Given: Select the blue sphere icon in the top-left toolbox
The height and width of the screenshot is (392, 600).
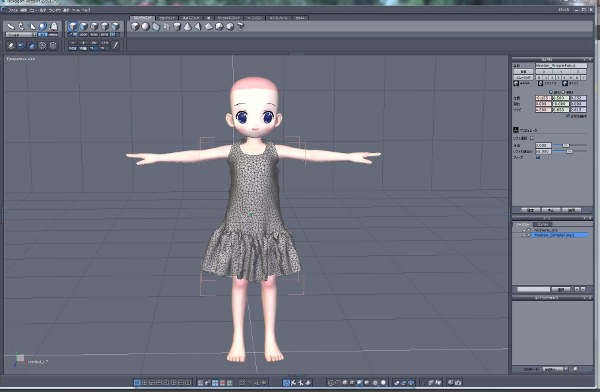Looking at the screenshot, I should [x=43, y=26].
